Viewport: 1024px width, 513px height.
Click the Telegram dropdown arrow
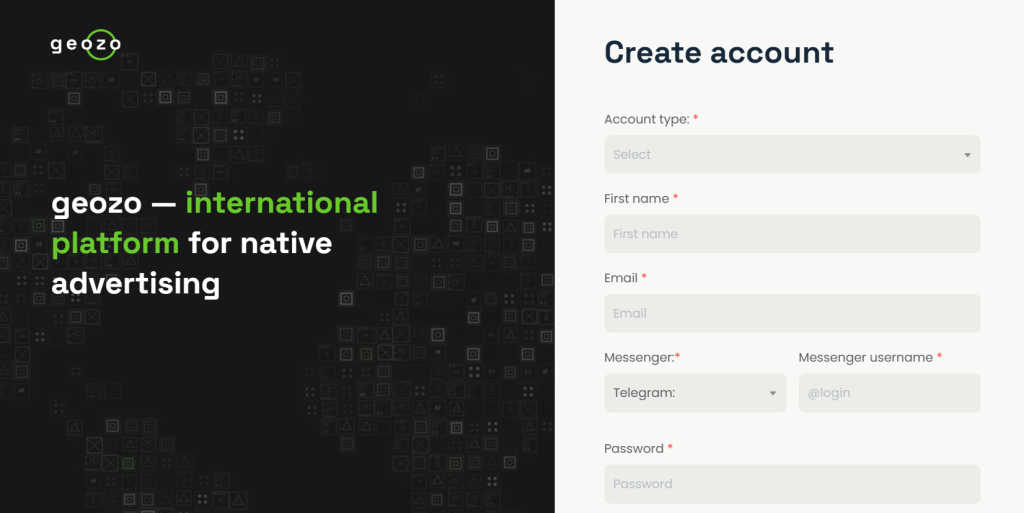point(773,394)
